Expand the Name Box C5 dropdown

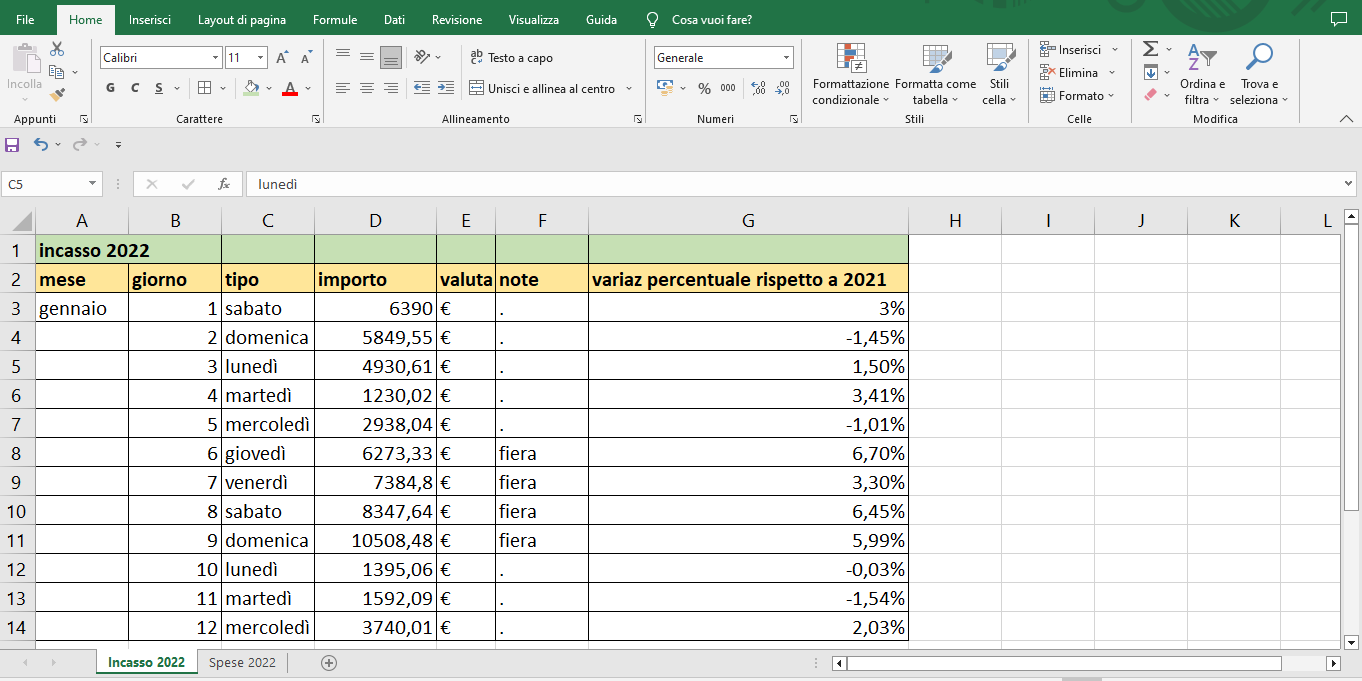click(x=93, y=184)
